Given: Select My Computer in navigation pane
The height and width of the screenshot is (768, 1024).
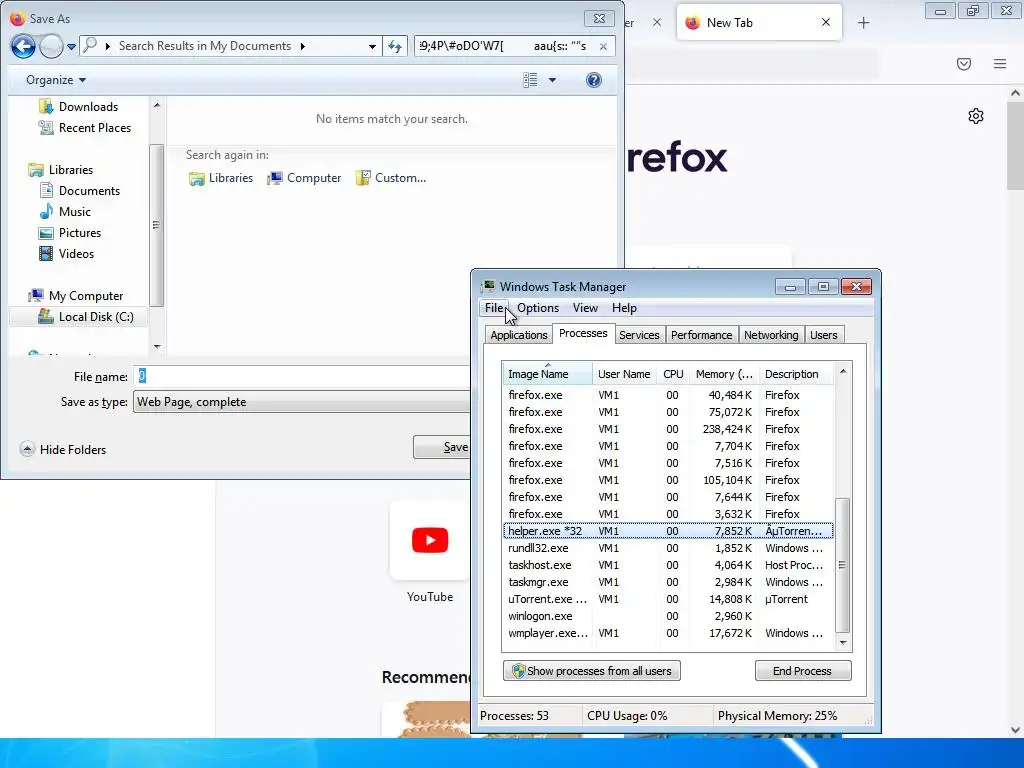Looking at the screenshot, I should [86, 296].
